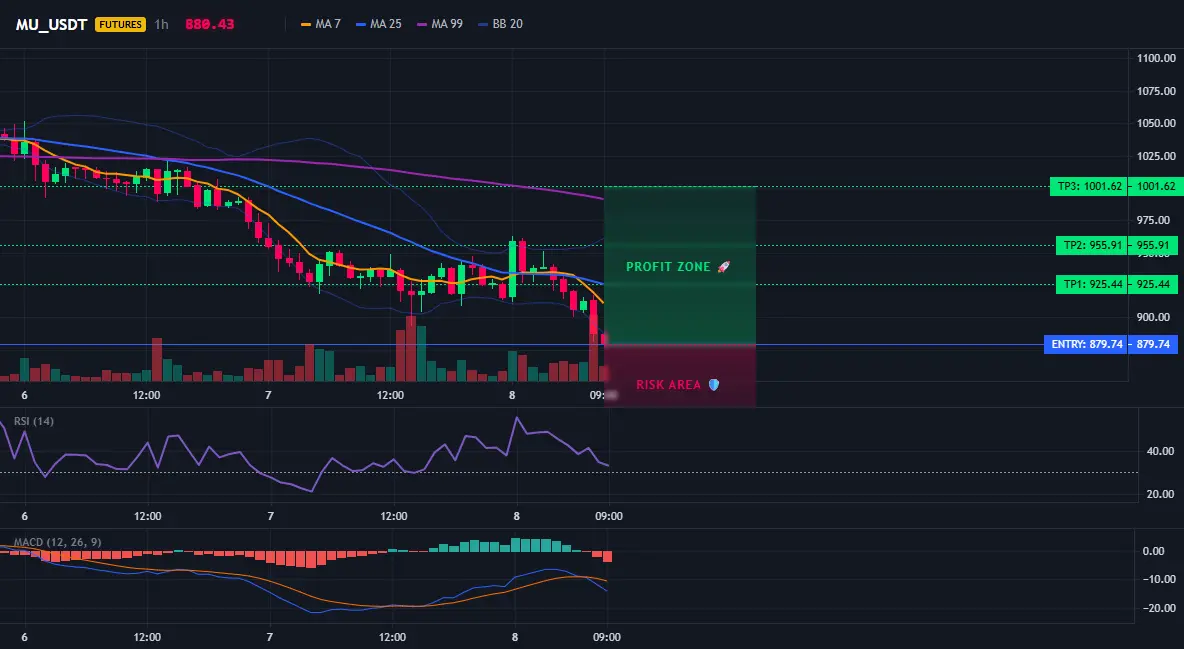
Task: Click the current price 880.43
Action: (209, 24)
